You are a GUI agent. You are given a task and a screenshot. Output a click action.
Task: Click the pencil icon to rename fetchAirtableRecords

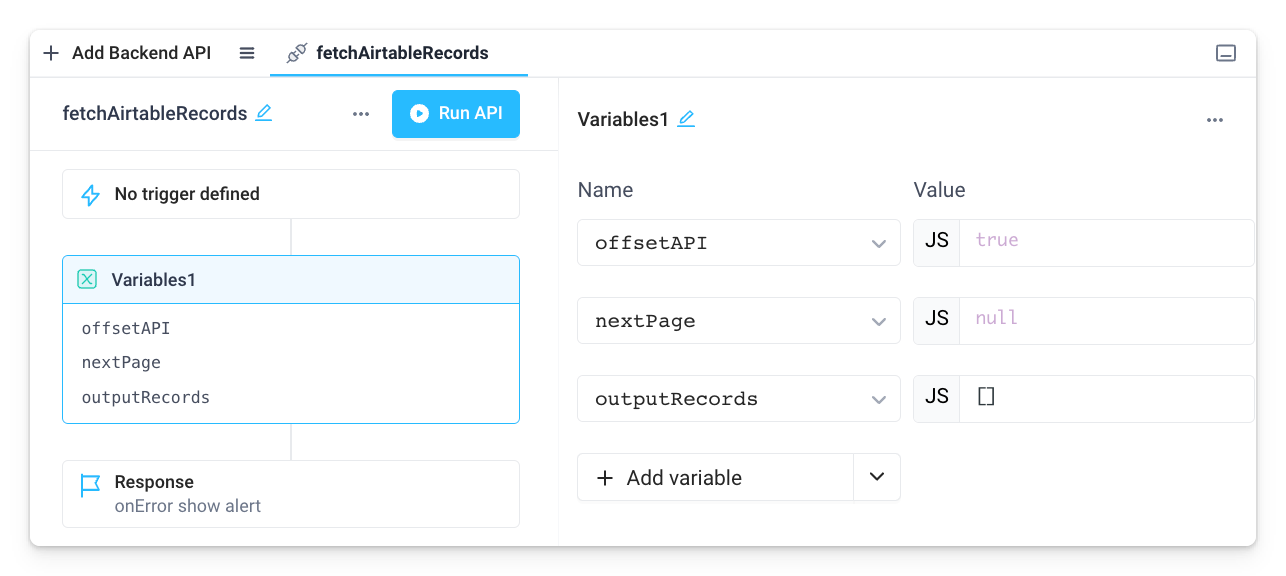(263, 113)
